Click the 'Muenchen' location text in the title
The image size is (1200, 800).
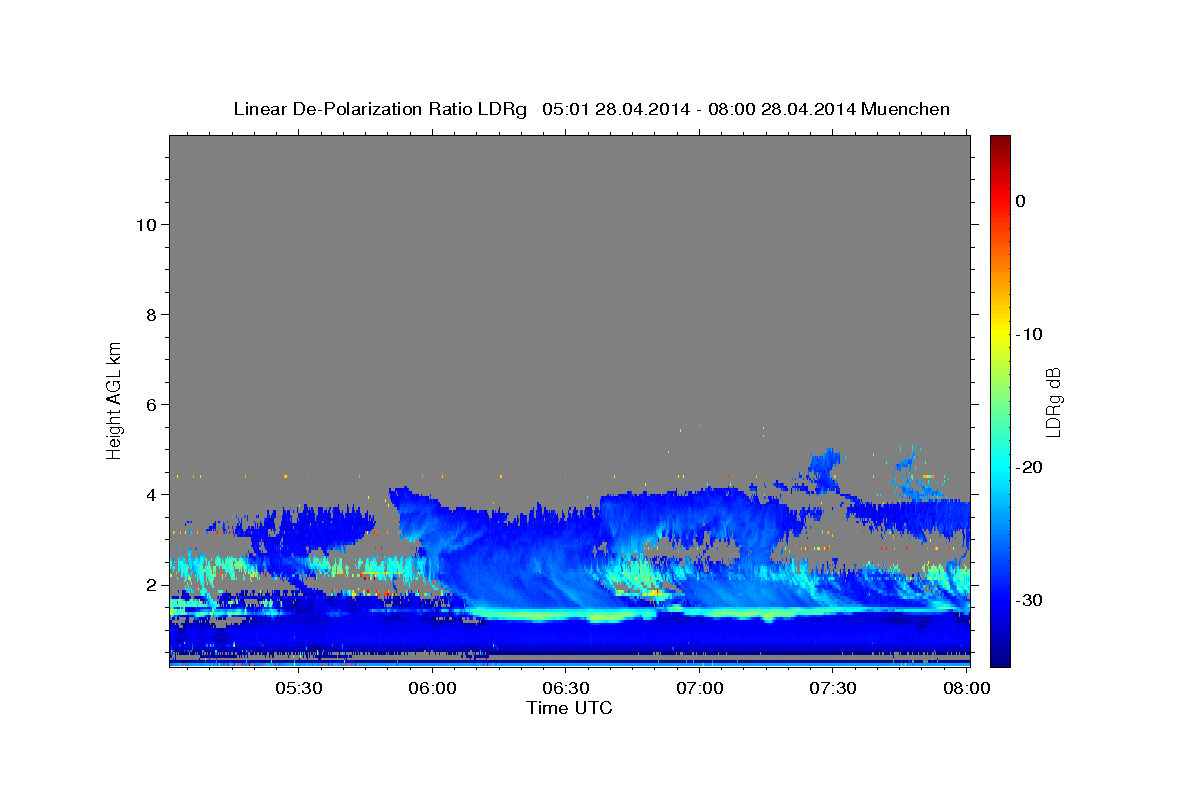(905, 109)
